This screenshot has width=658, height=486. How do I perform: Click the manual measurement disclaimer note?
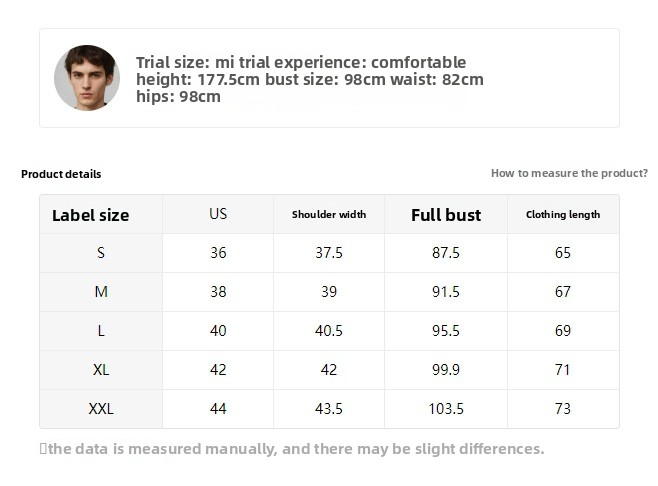pos(295,449)
